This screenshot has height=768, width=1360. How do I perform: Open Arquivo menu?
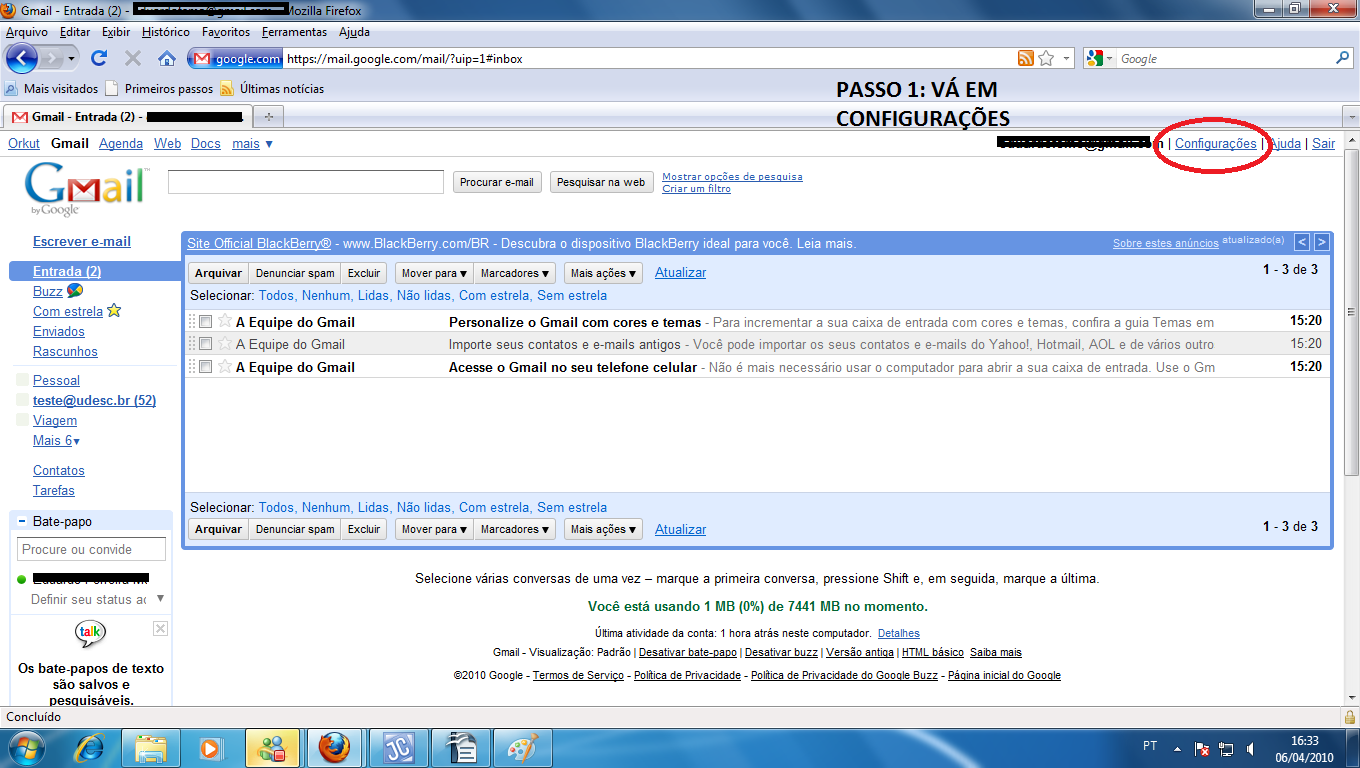click(27, 32)
